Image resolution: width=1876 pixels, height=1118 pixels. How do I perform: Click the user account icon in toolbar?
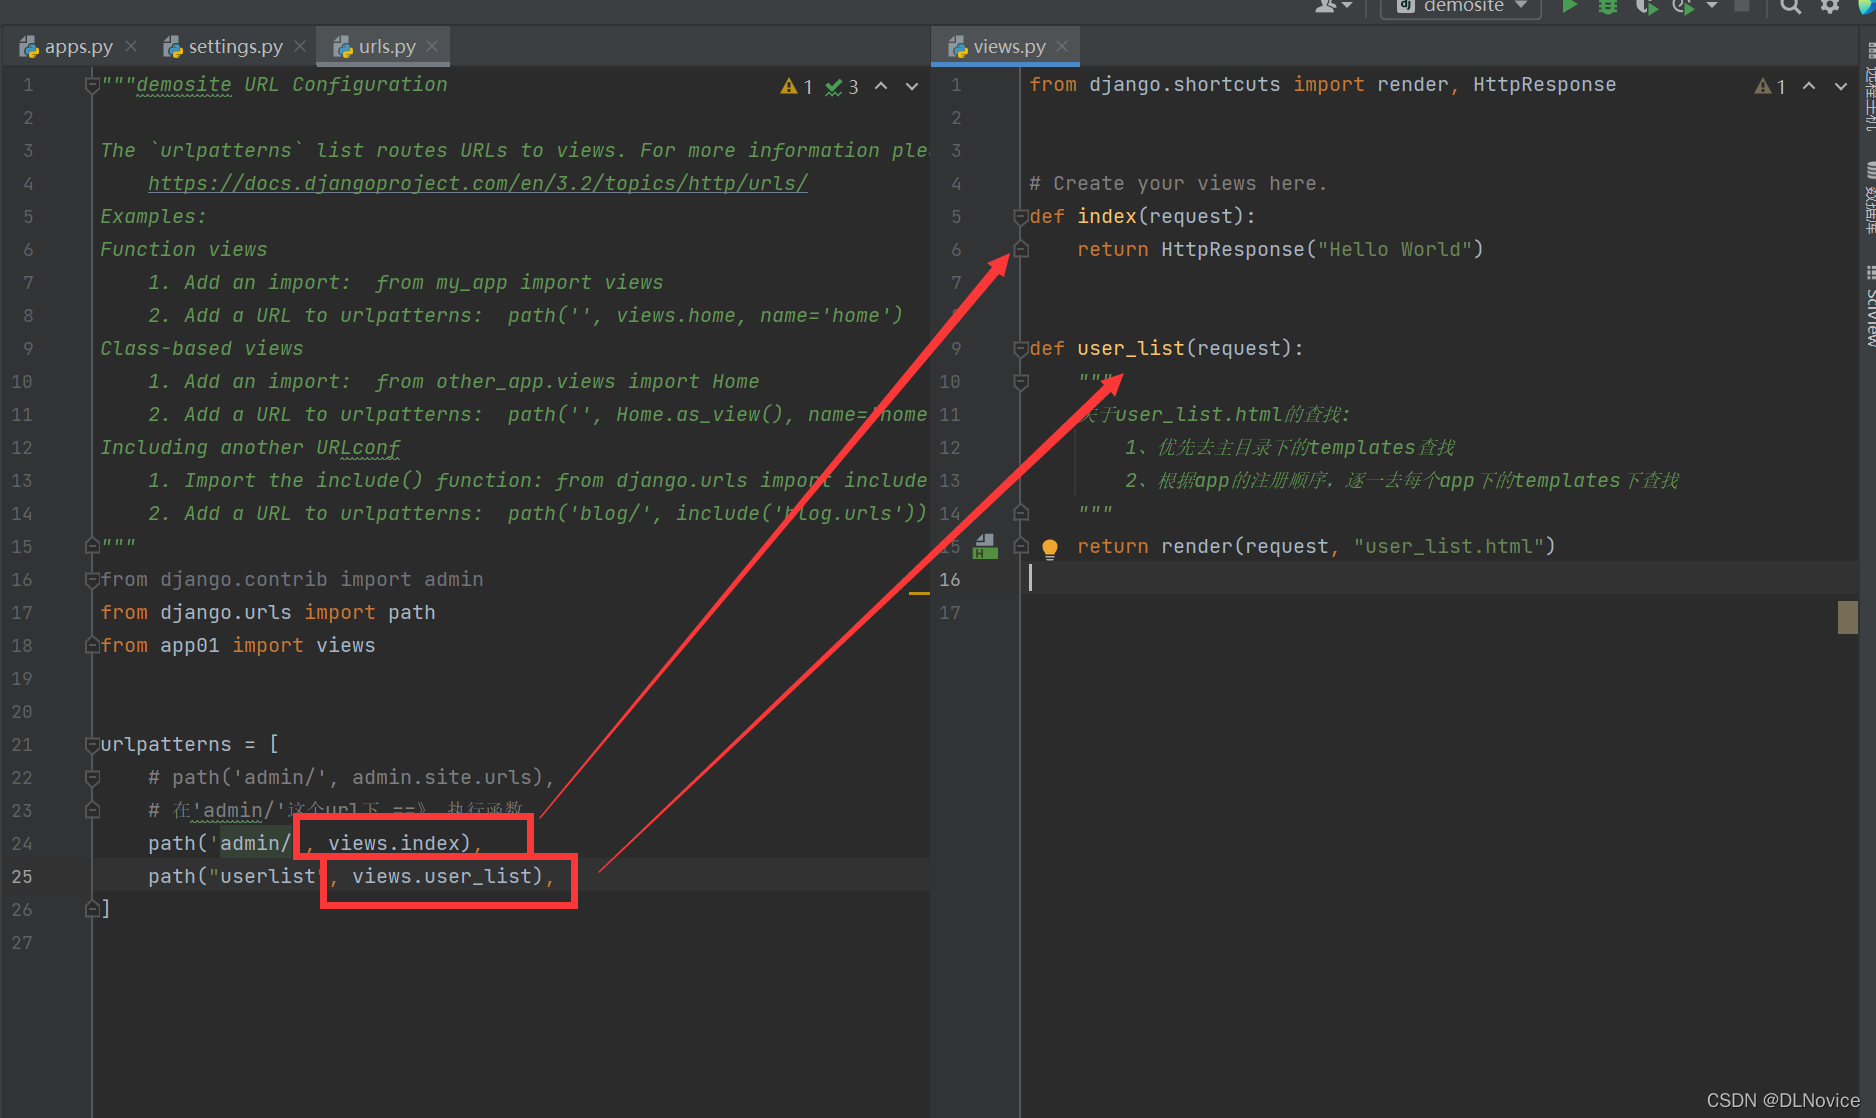(x=1326, y=6)
